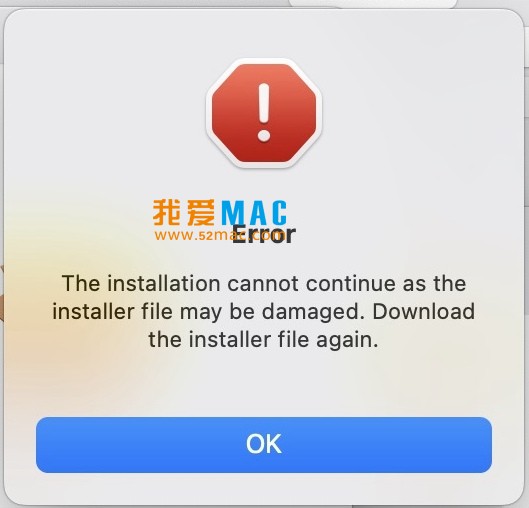Click the word 'damaged' in the message

click(311, 312)
